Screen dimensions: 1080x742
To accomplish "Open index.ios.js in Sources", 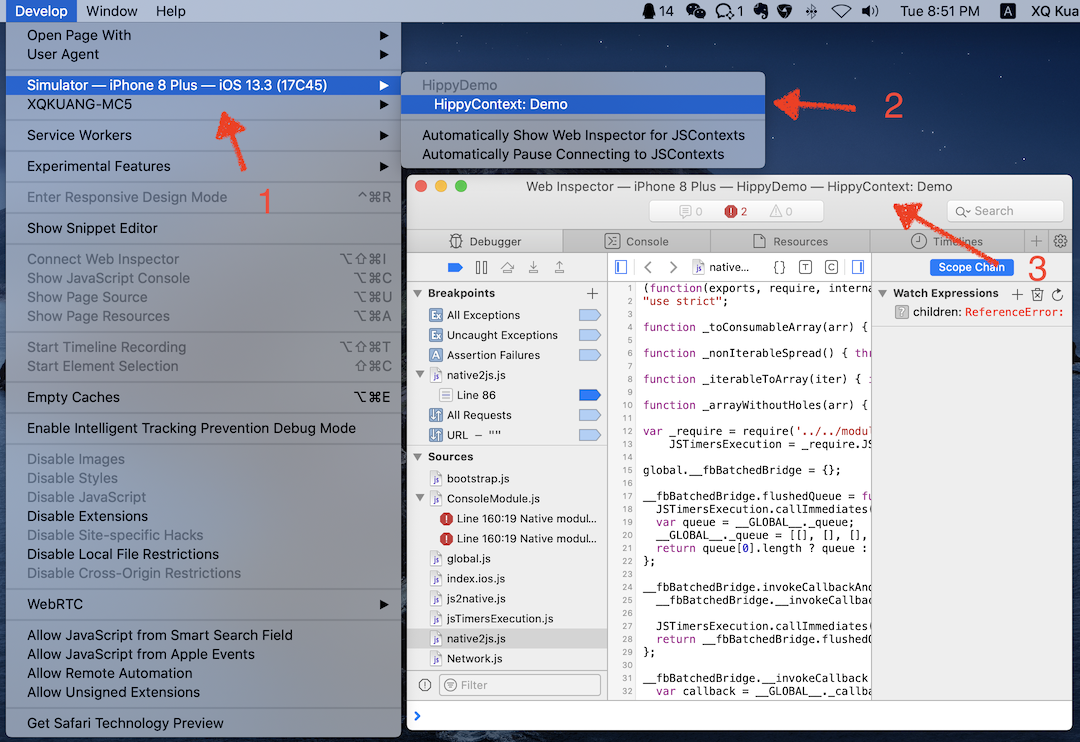I will (x=507, y=578).
